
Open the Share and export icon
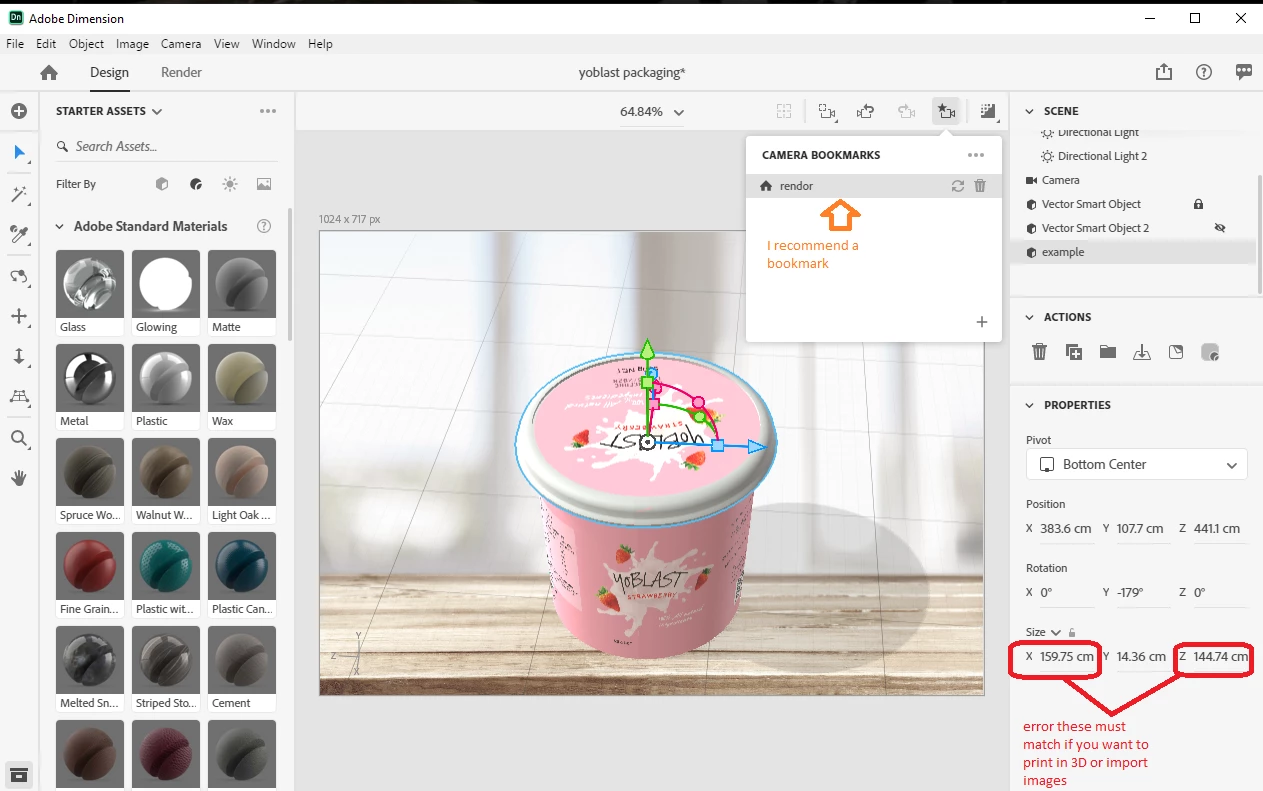point(1164,72)
